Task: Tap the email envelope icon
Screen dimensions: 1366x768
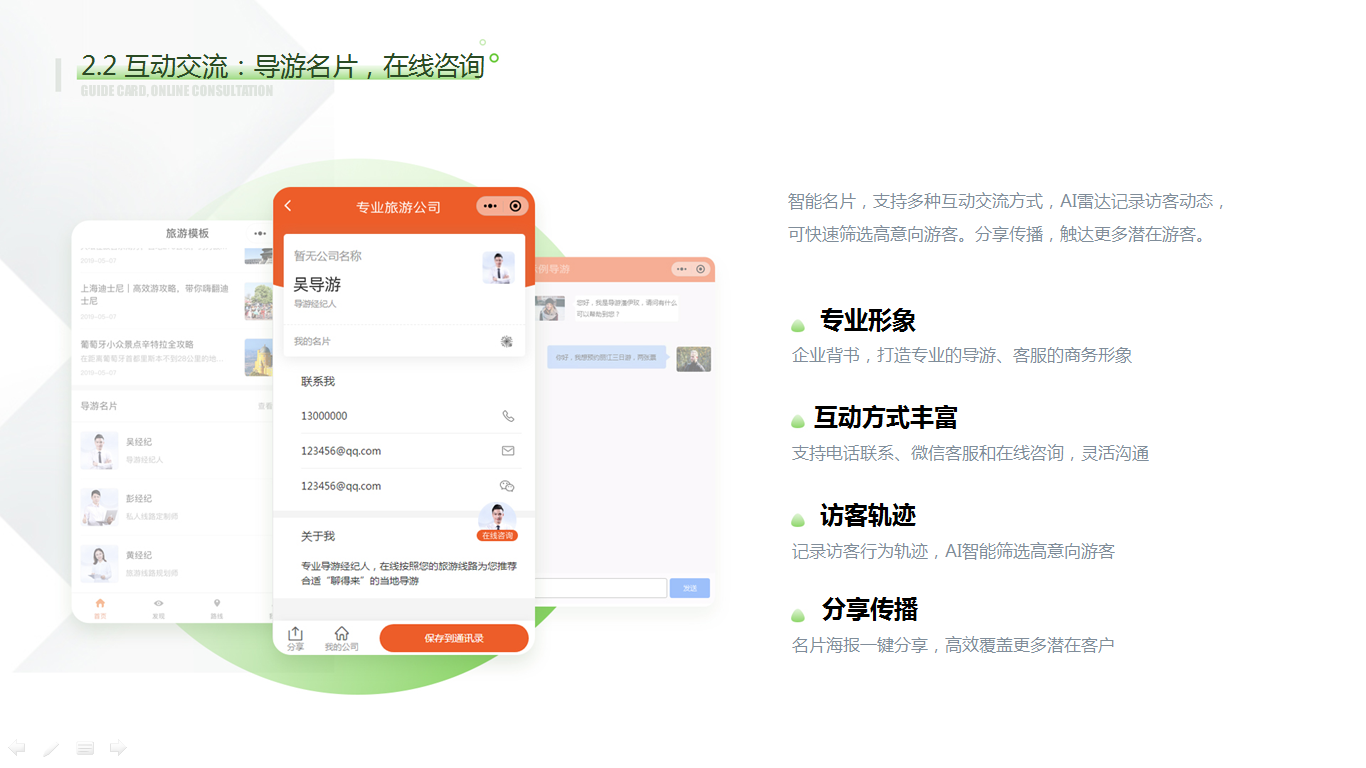Action: [508, 451]
